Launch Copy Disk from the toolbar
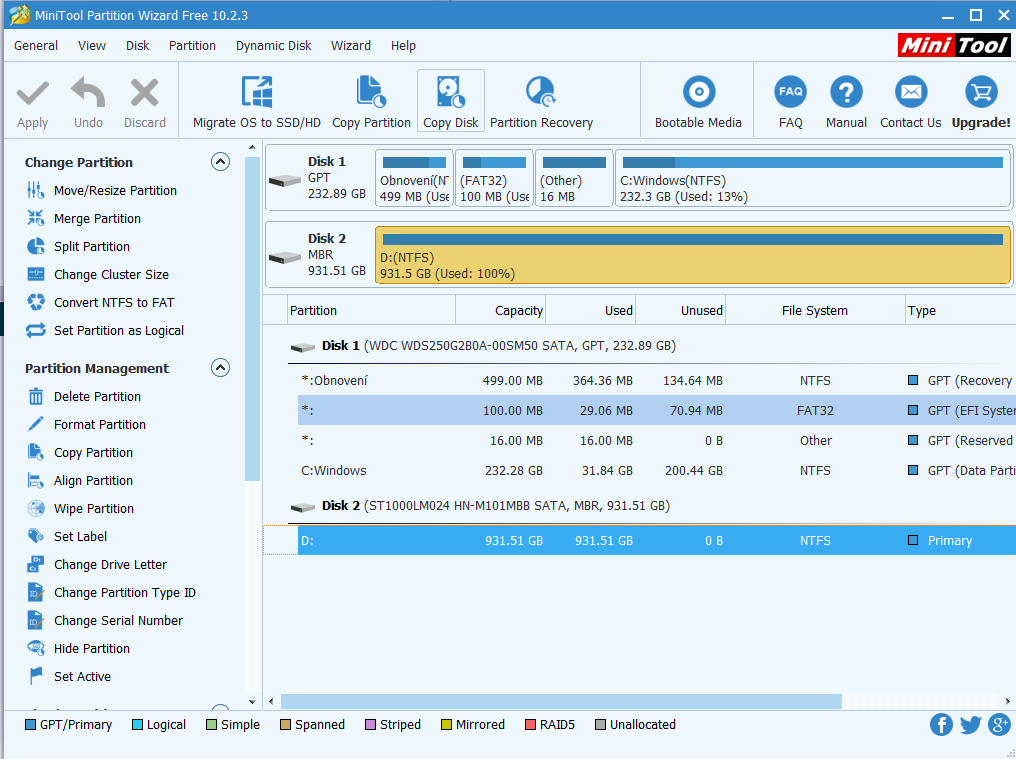 [x=450, y=93]
